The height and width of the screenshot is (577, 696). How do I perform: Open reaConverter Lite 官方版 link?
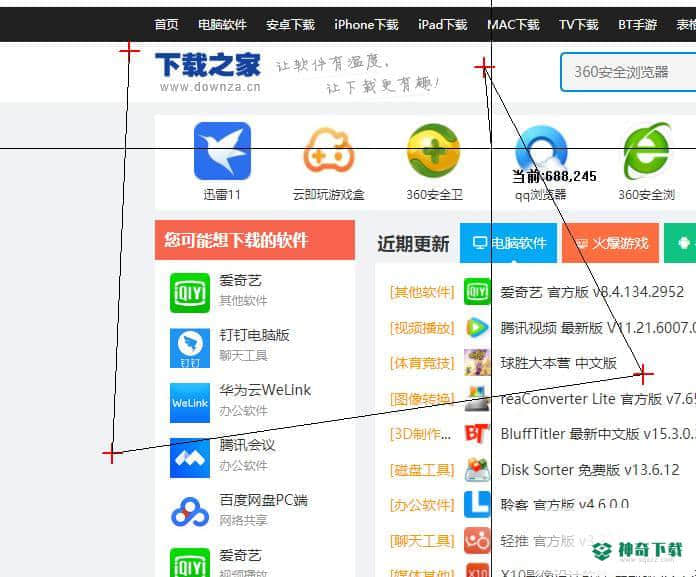pos(598,399)
